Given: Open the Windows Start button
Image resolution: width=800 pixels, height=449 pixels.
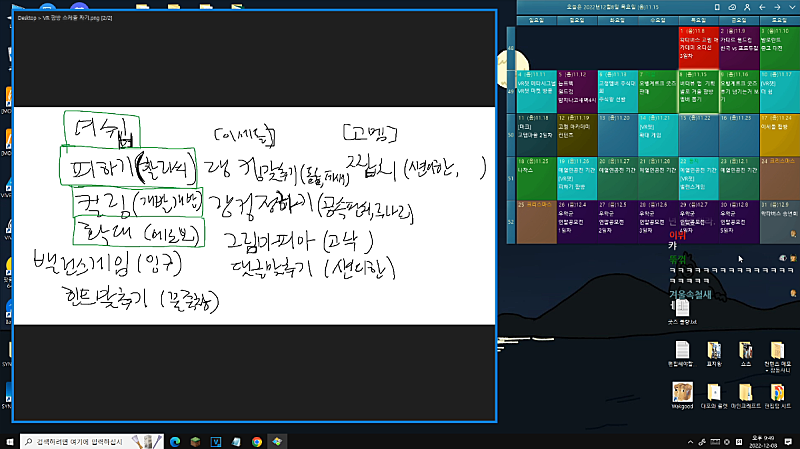Looking at the screenshot, I should pos(10,441).
